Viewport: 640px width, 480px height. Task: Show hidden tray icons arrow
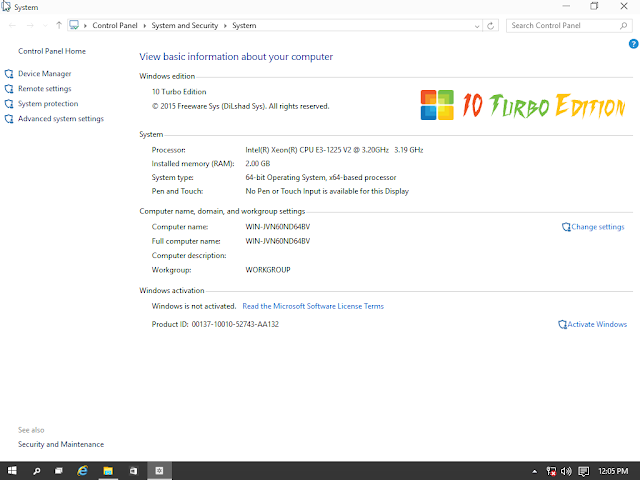coord(534,471)
